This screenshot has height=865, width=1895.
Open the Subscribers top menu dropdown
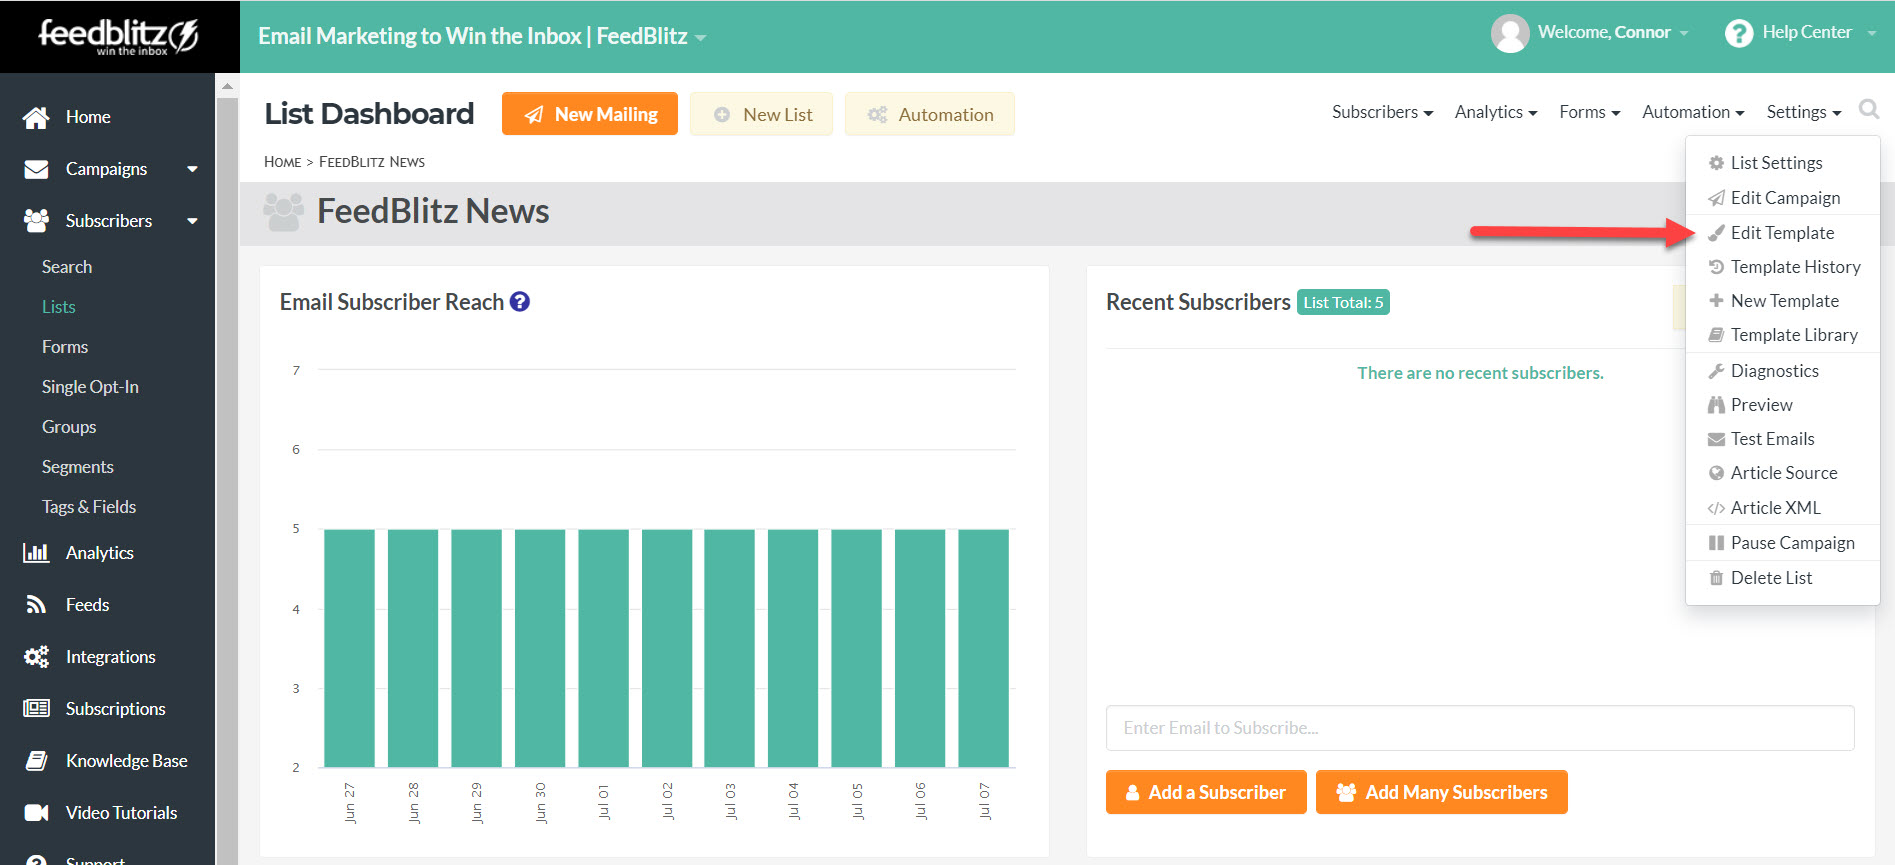point(1382,112)
